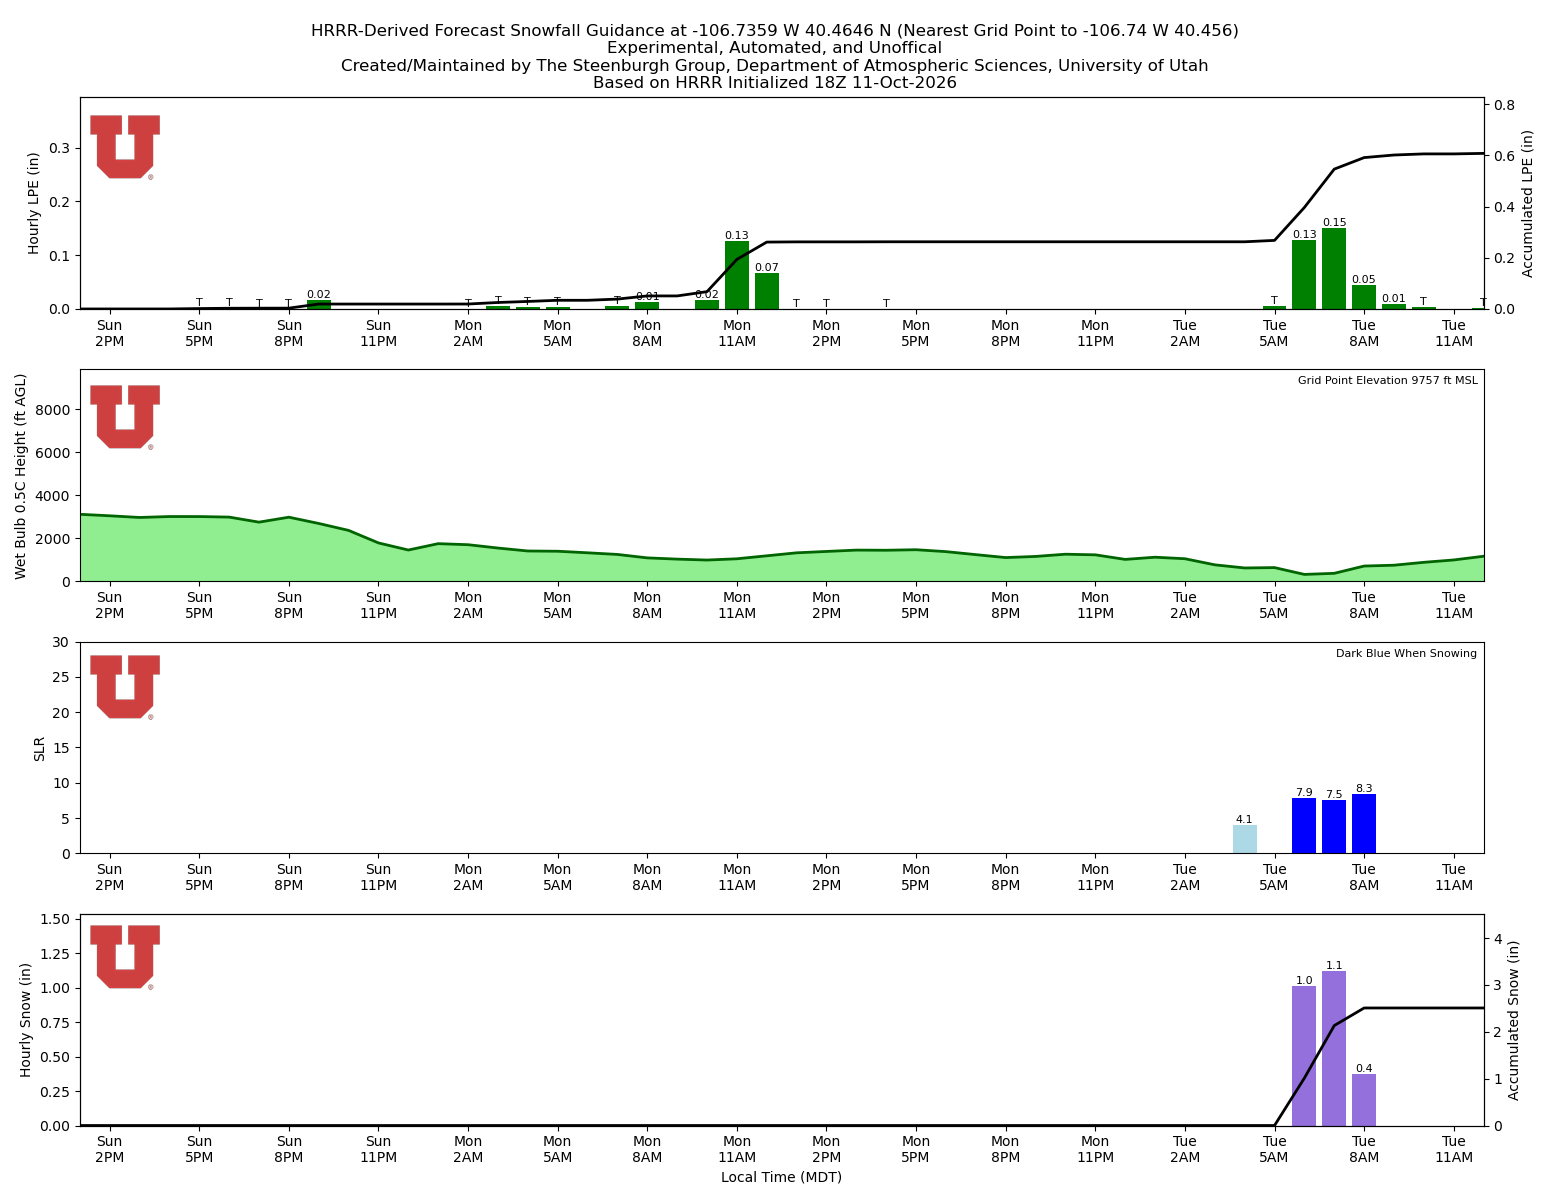Image resolution: width=1550 pixels, height=1200 pixels.
Task: Click the 0.07 green LPE bar
Action: point(767,291)
